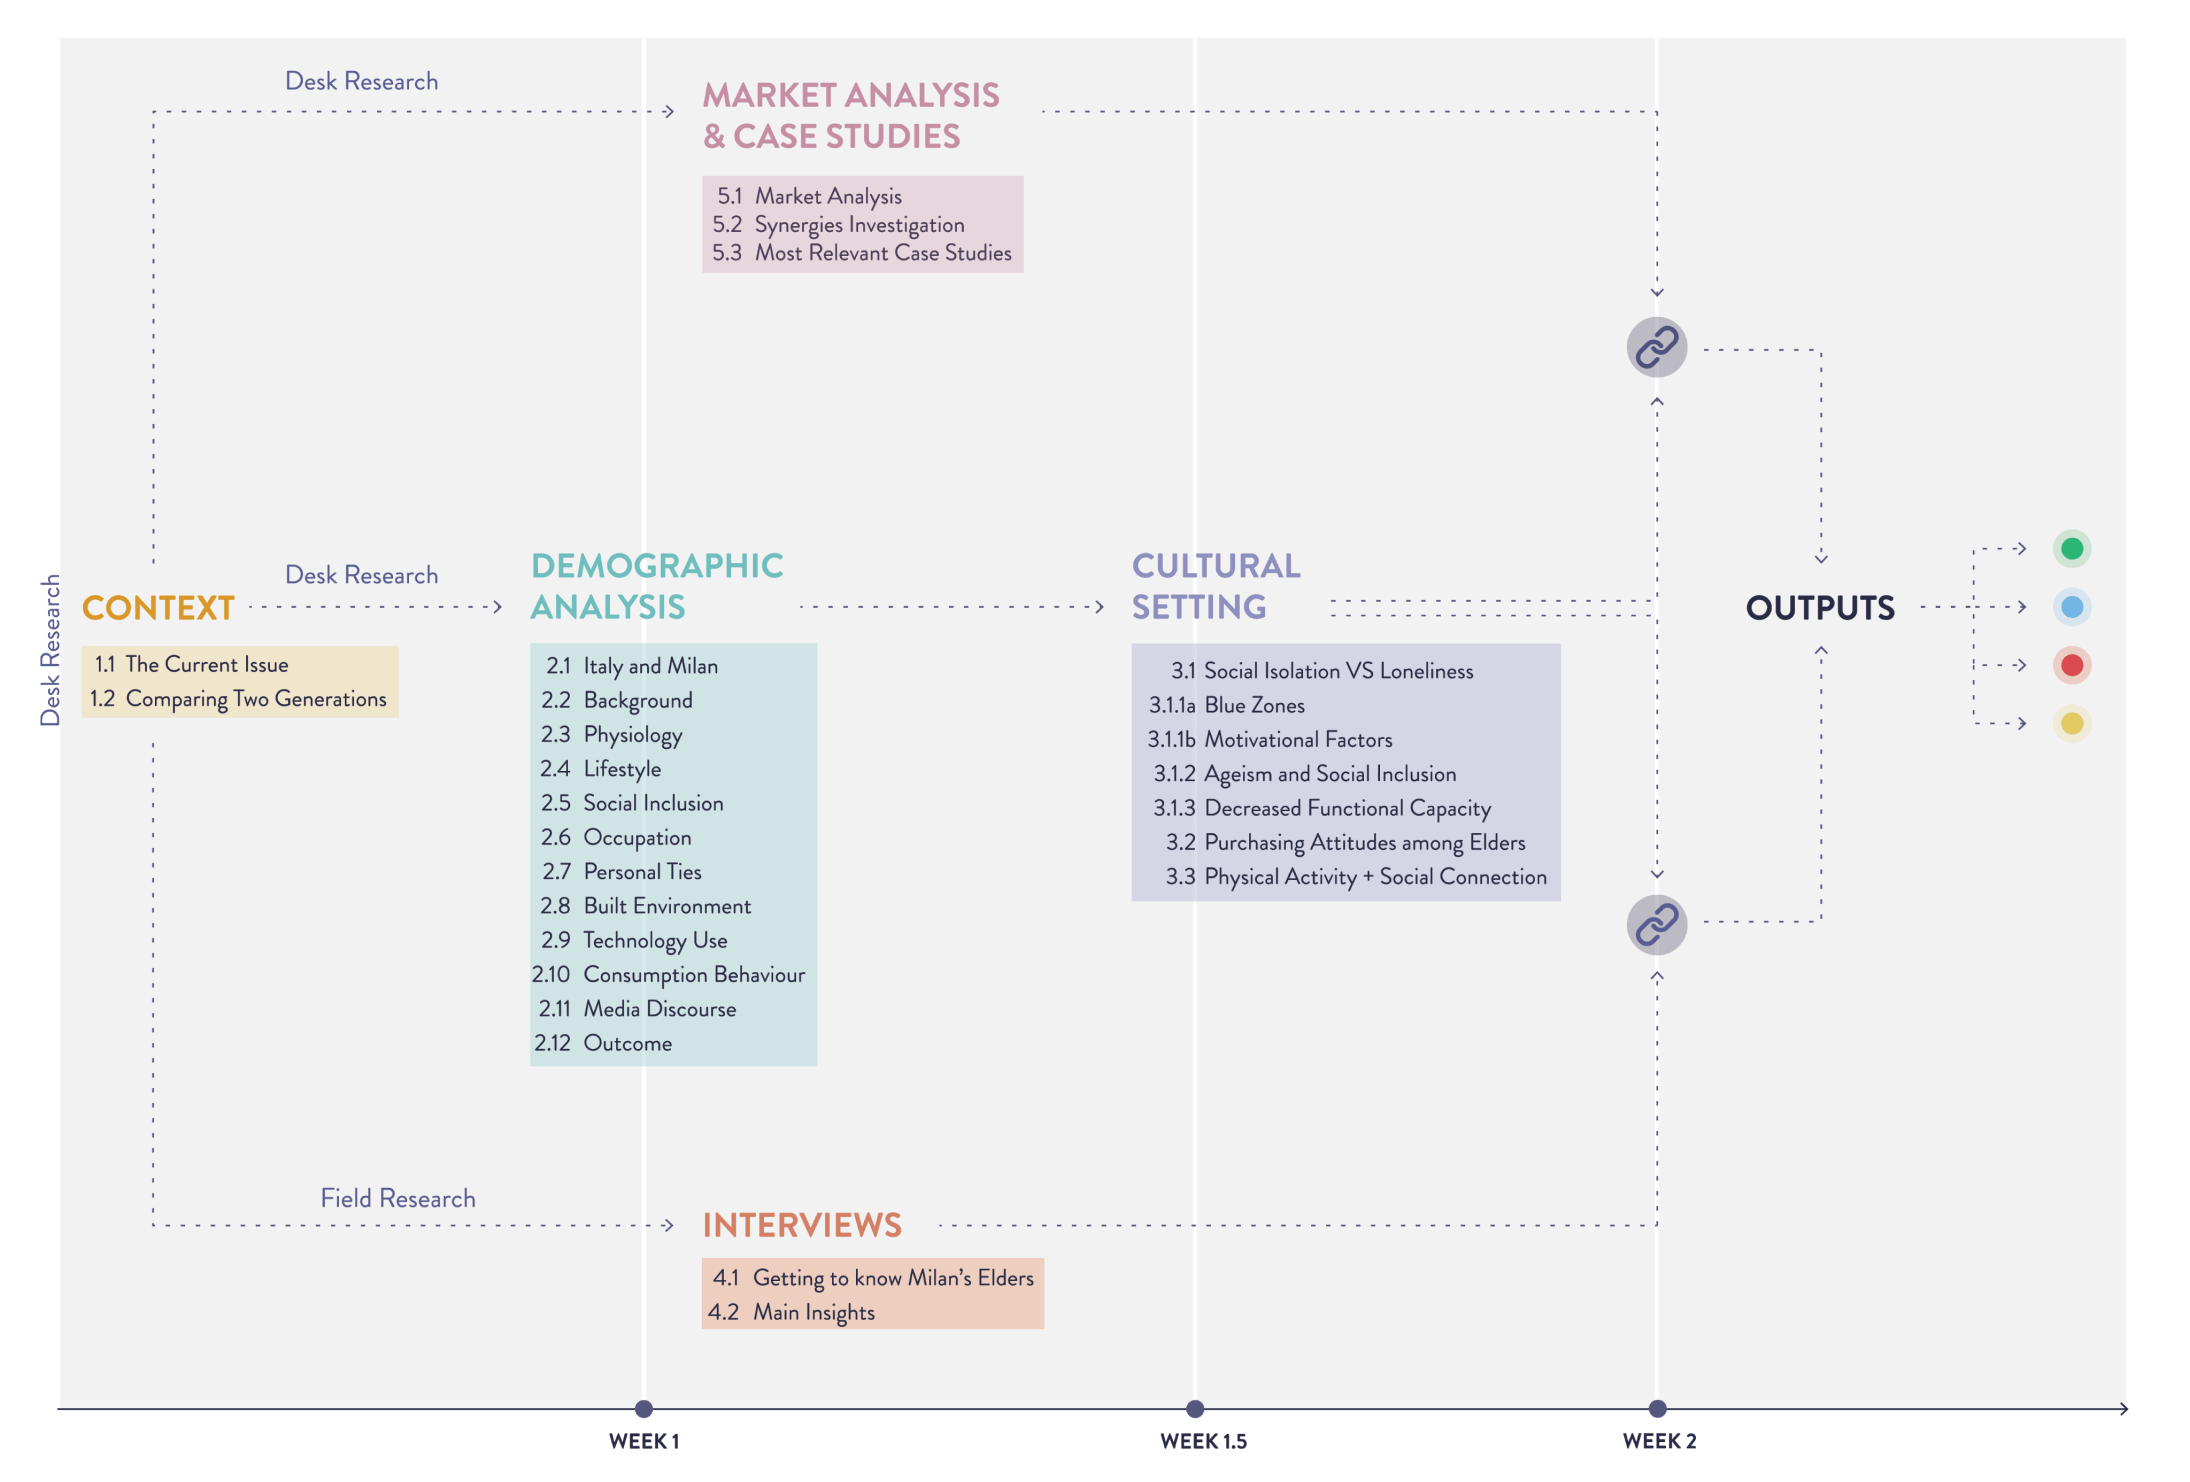
Task: Click the upper chain link icon
Action: [x=1656, y=347]
